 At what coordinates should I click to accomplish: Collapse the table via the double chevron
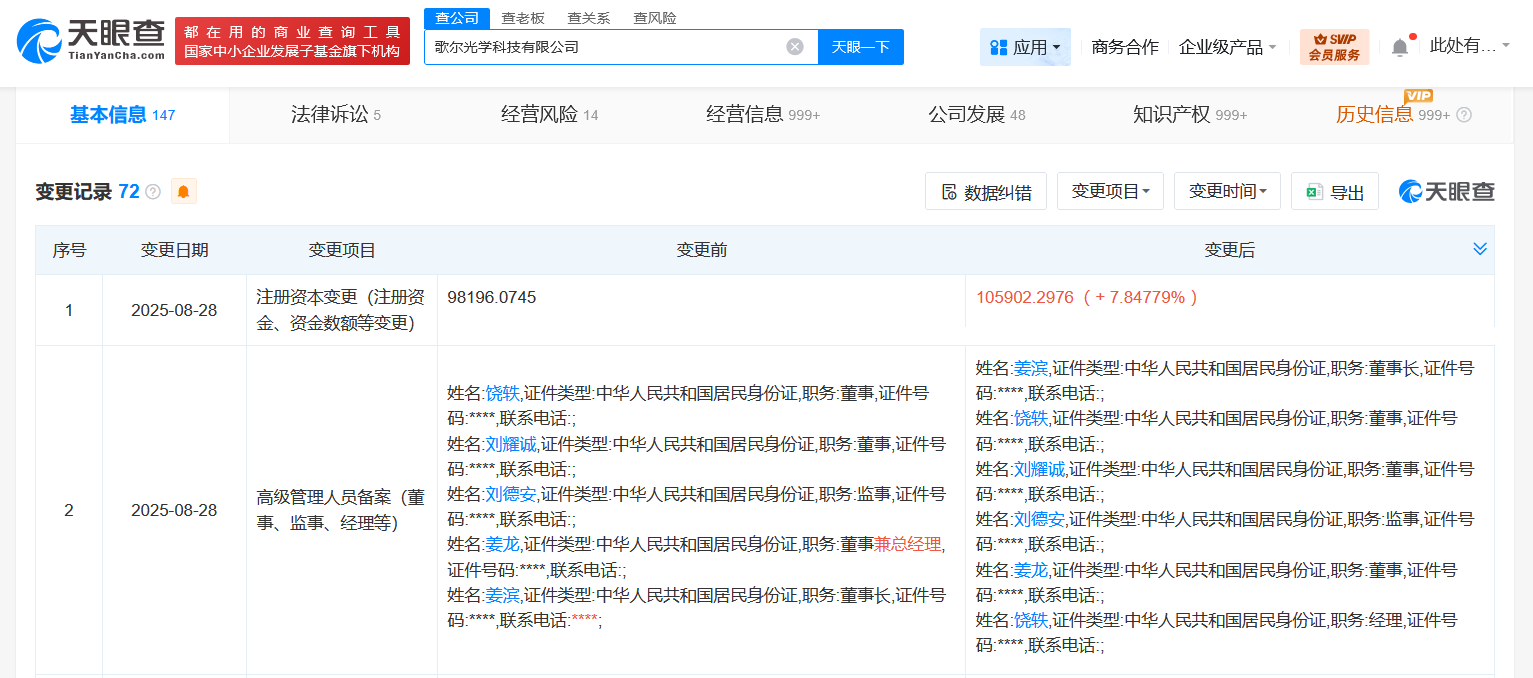1479,249
